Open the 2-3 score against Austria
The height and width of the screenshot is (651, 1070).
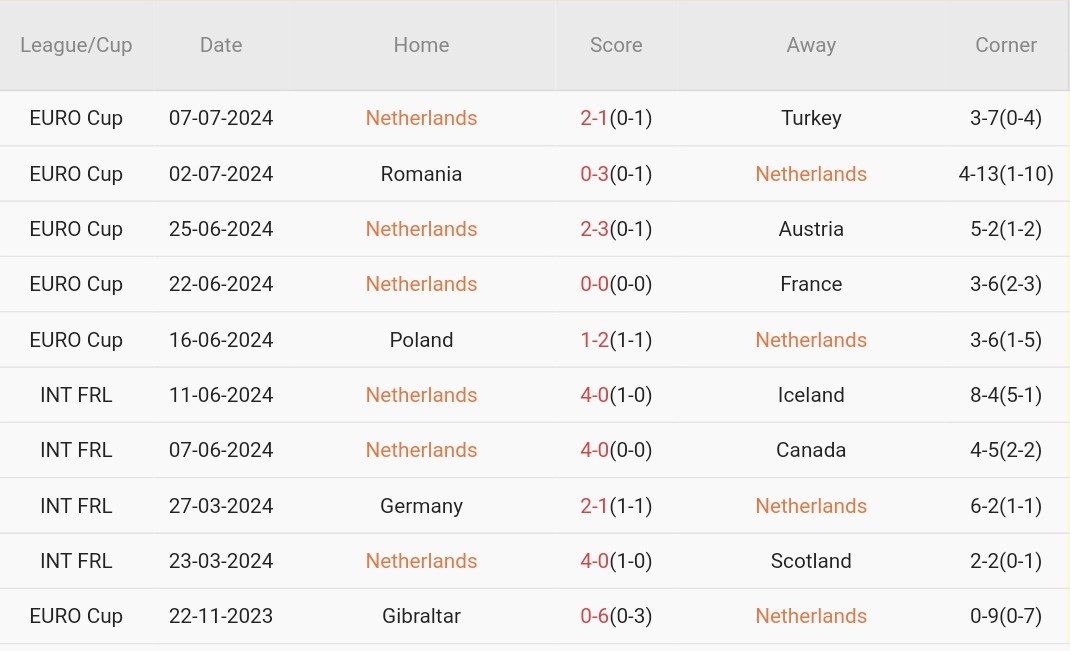(594, 229)
